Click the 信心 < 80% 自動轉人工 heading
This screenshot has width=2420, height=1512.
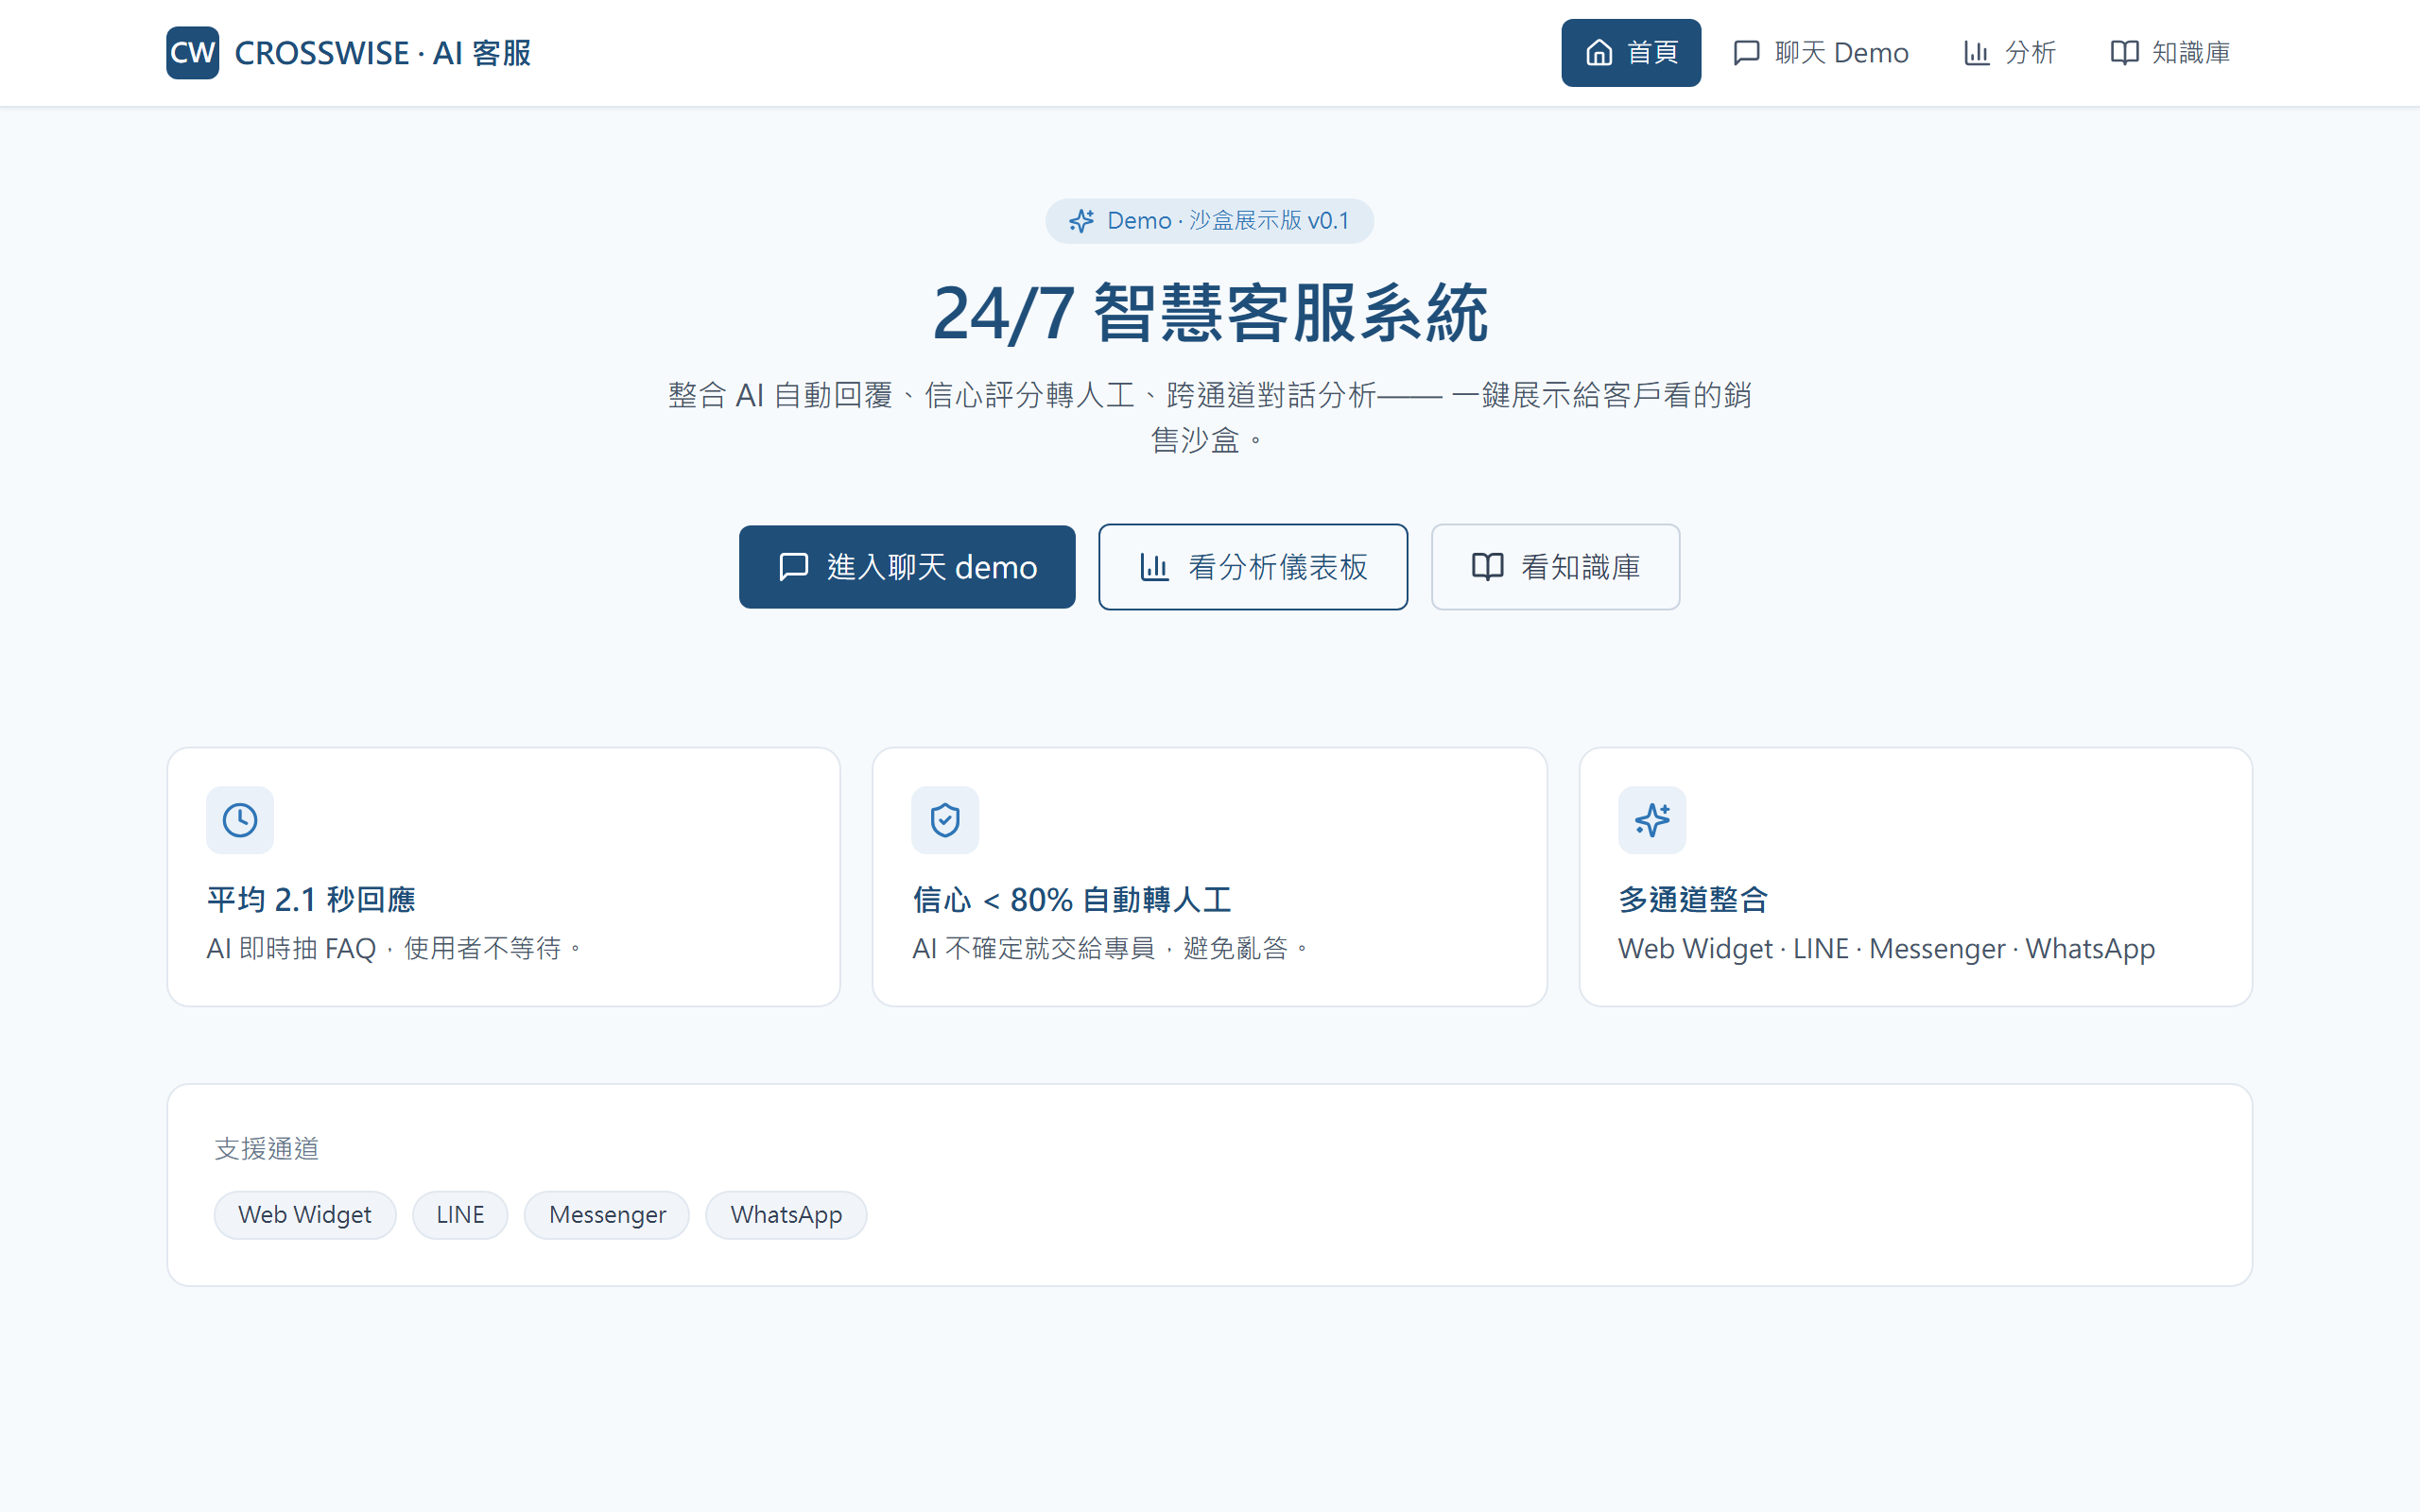point(1071,899)
